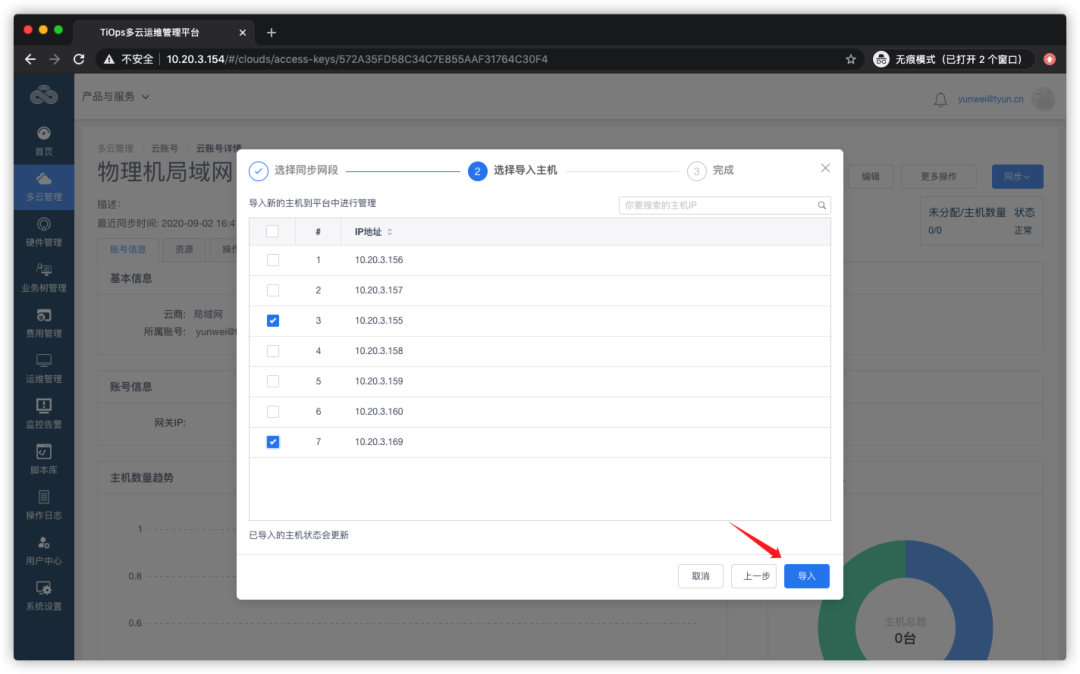
Task: Click the 导入 import button
Action: click(806, 576)
